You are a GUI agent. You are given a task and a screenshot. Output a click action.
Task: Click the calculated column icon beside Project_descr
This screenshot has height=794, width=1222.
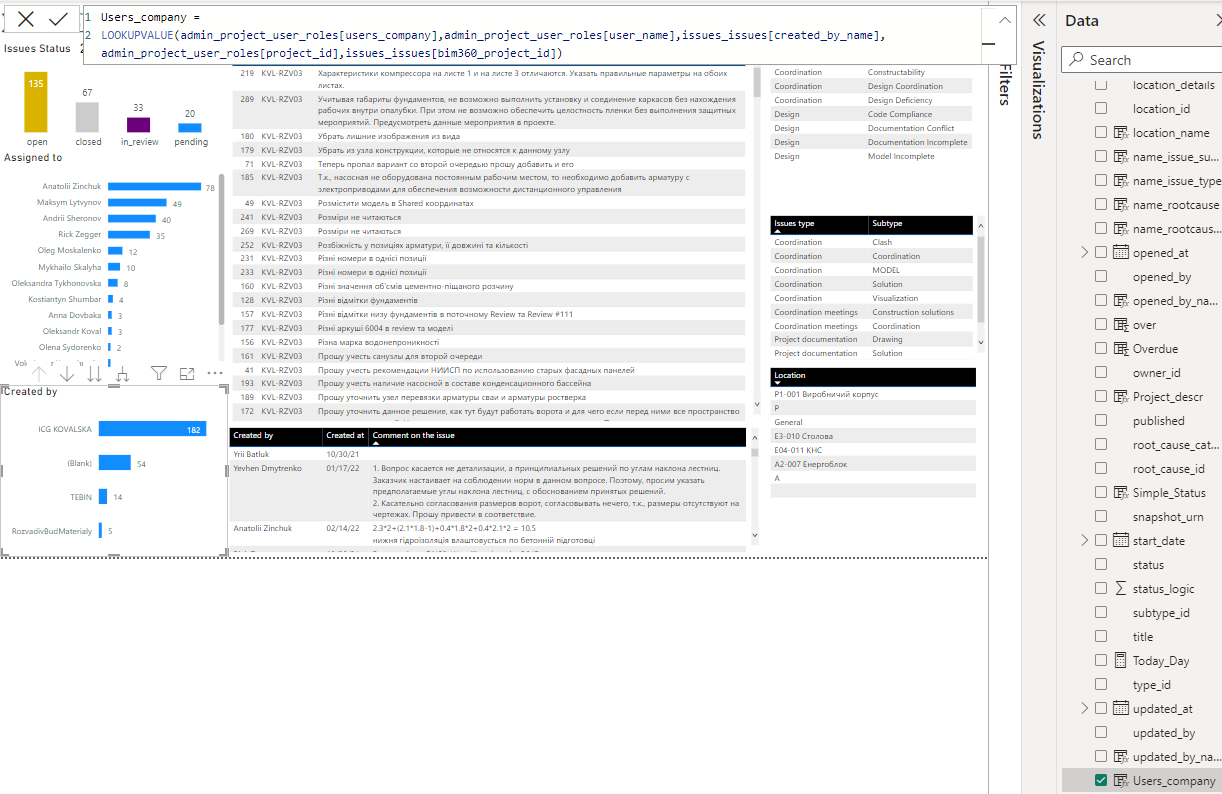[1120, 397]
